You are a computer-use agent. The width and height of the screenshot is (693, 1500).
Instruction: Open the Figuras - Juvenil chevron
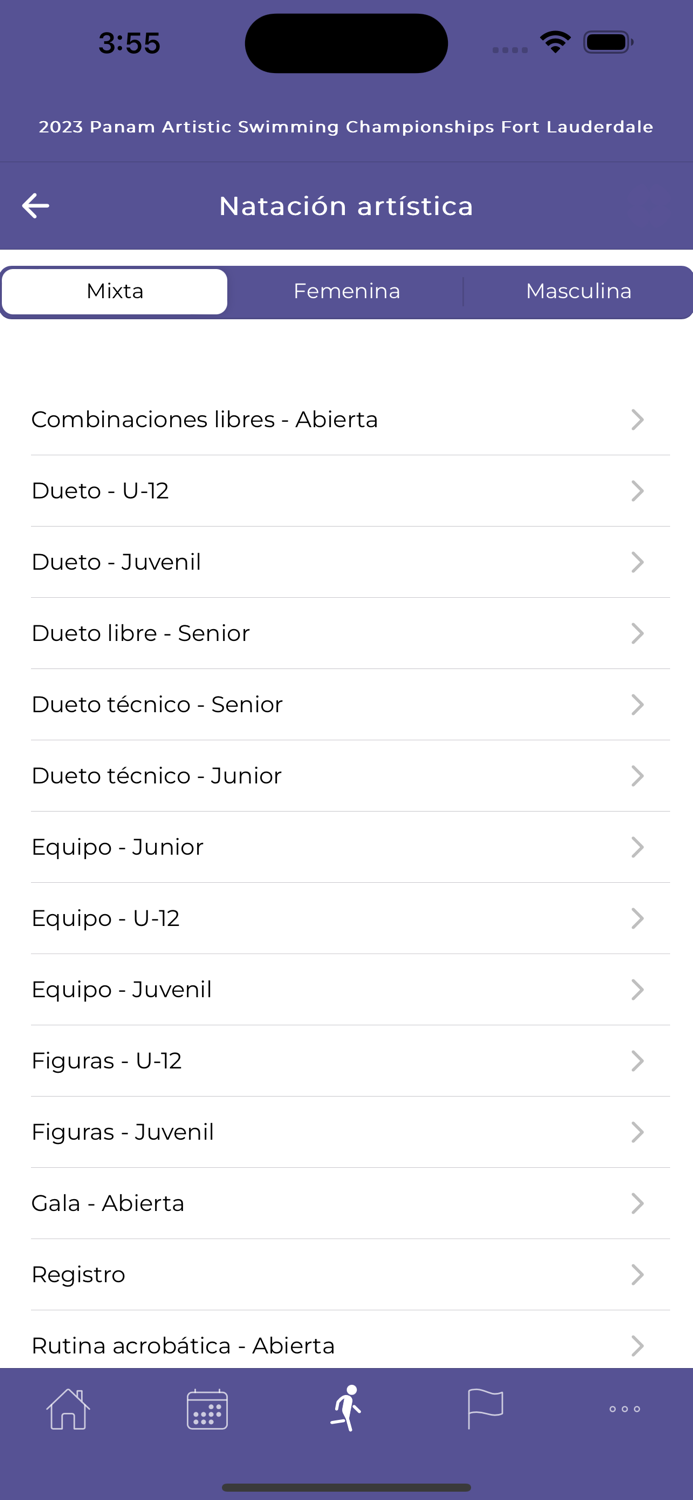[637, 1132]
